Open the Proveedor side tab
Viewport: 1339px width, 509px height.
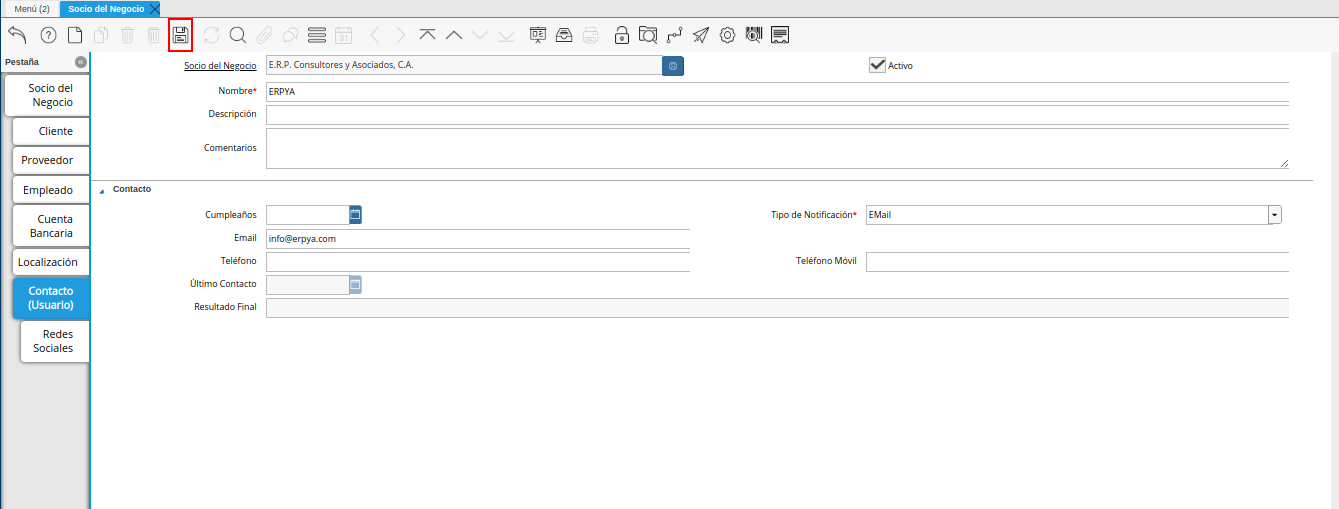click(x=51, y=160)
